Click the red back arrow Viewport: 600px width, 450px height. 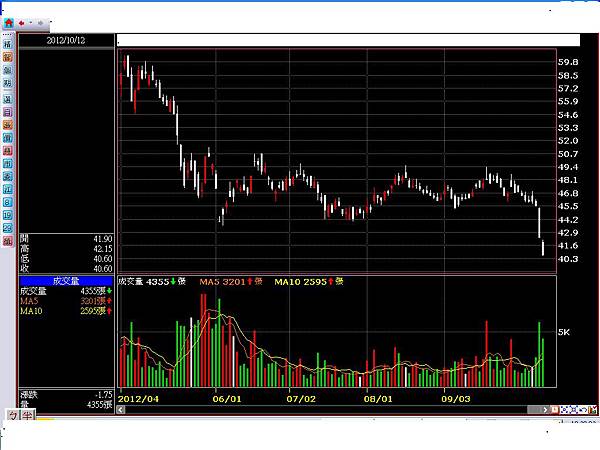(21, 23)
